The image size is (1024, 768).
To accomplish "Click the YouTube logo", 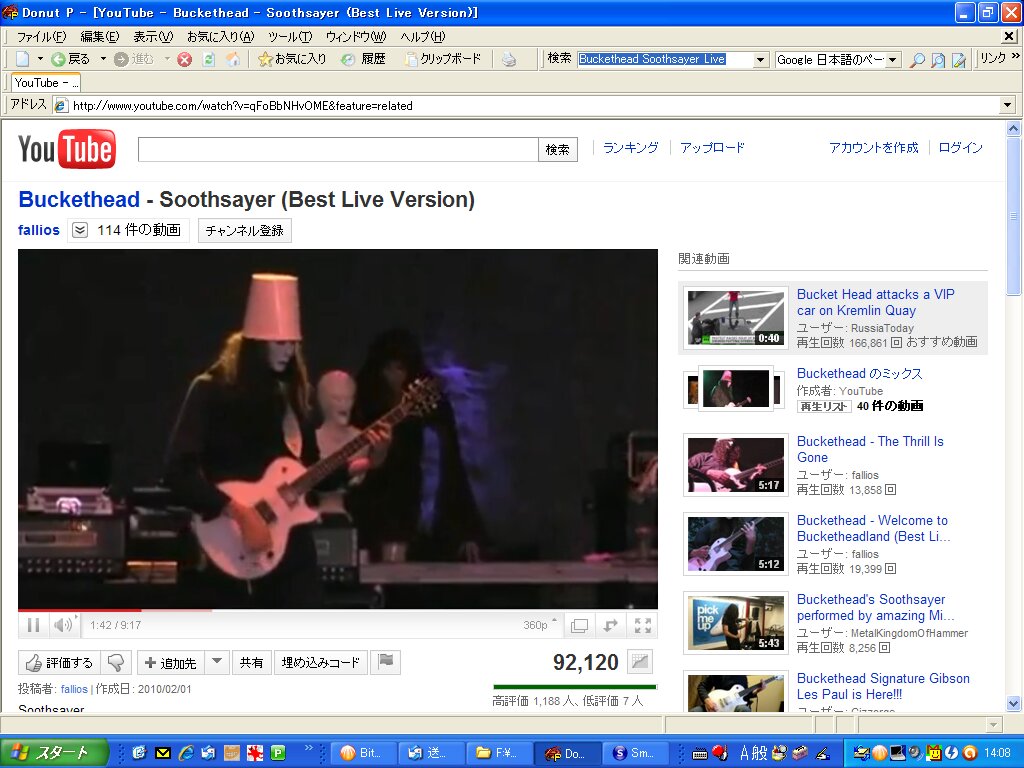I will point(67,149).
